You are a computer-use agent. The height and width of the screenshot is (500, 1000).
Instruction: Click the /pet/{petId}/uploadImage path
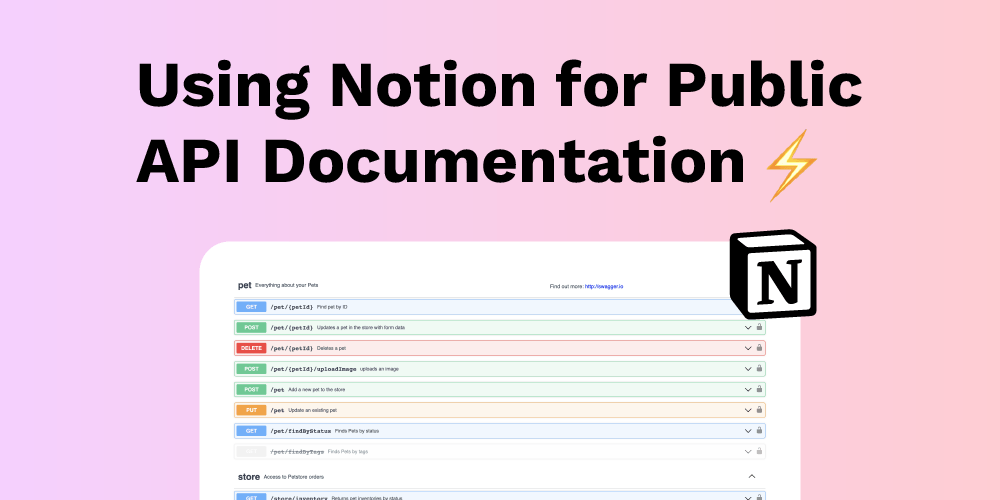(x=313, y=369)
